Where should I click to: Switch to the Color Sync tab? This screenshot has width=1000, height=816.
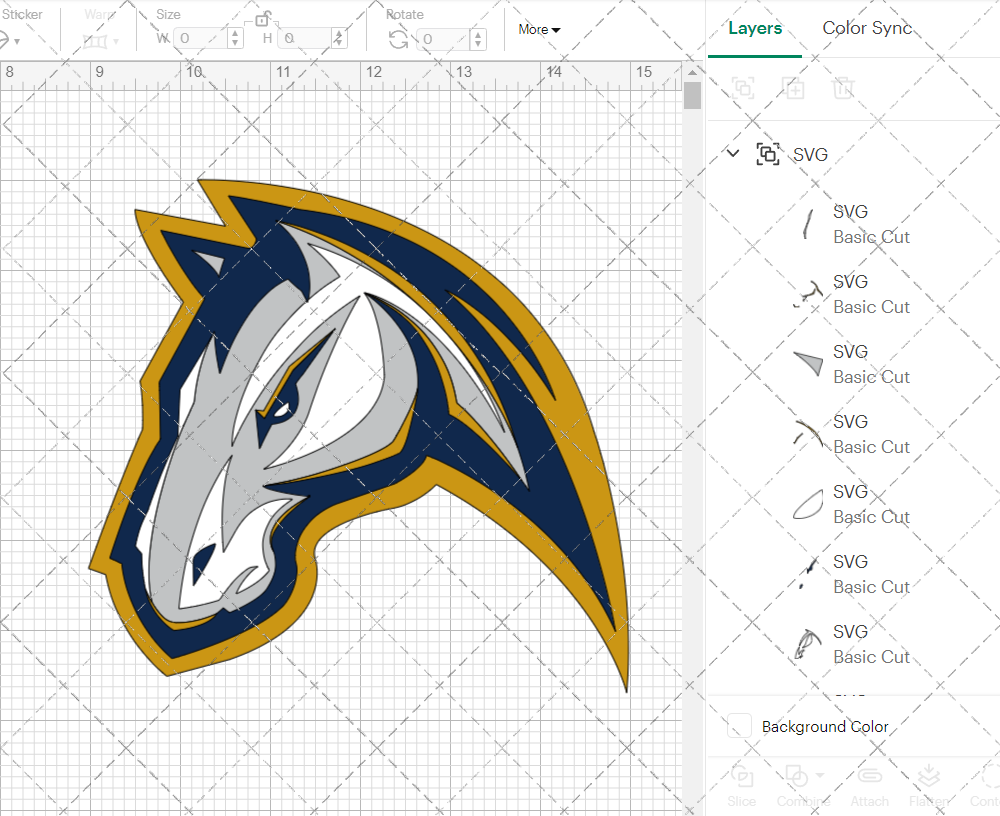point(867,28)
